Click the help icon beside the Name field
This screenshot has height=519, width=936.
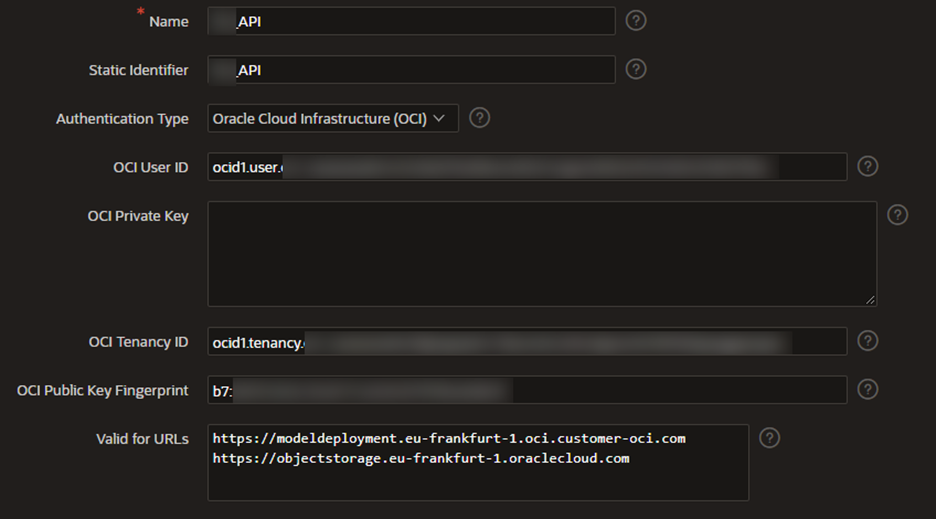(x=635, y=21)
